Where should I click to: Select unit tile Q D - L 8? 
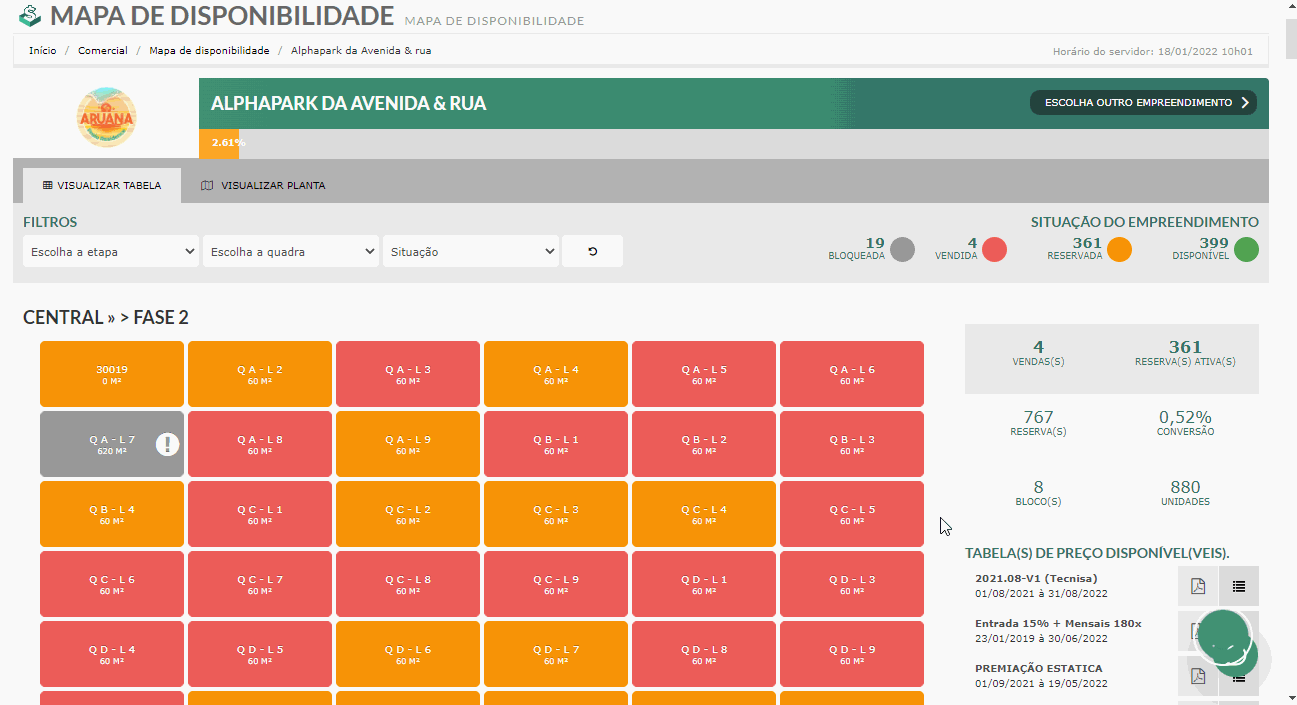(704, 654)
